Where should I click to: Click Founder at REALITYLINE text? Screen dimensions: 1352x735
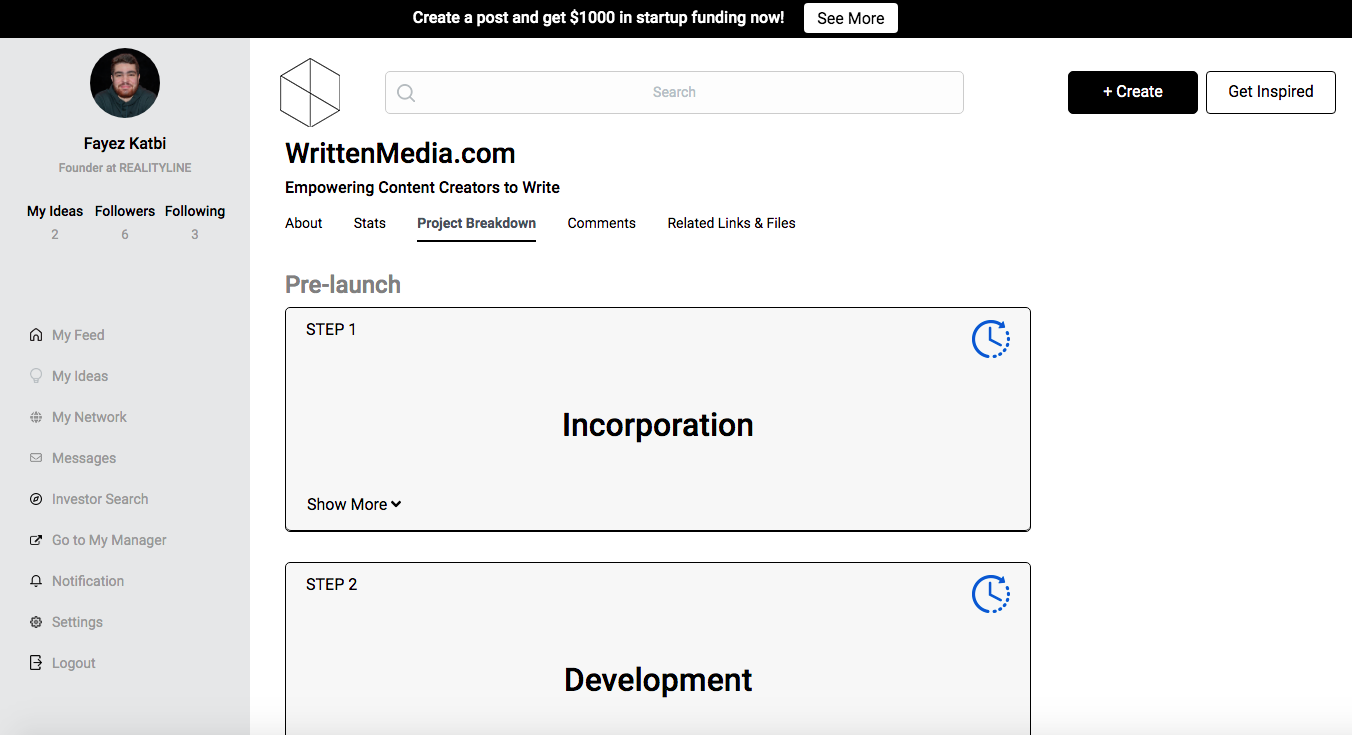pyautogui.click(x=125, y=168)
